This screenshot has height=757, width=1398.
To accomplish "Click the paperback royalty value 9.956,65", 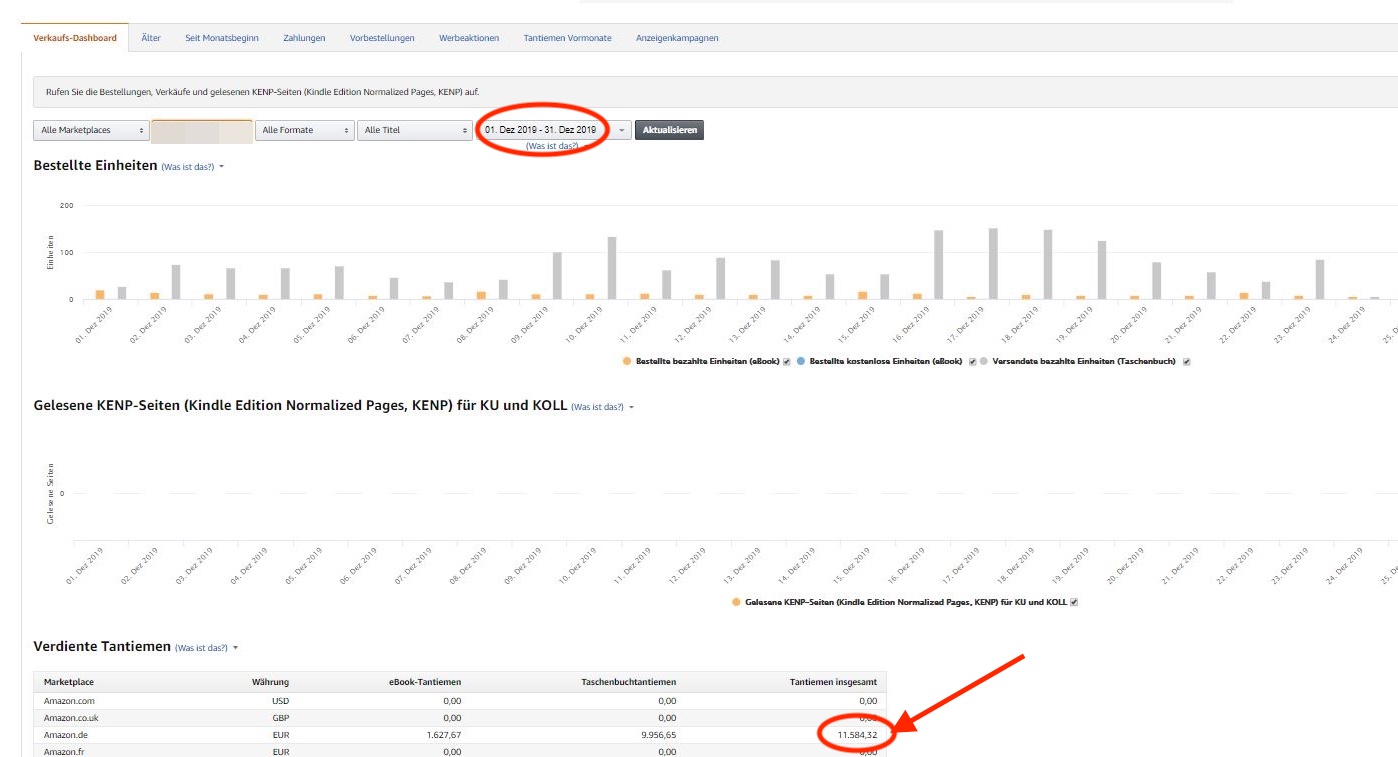I will tap(658, 735).
